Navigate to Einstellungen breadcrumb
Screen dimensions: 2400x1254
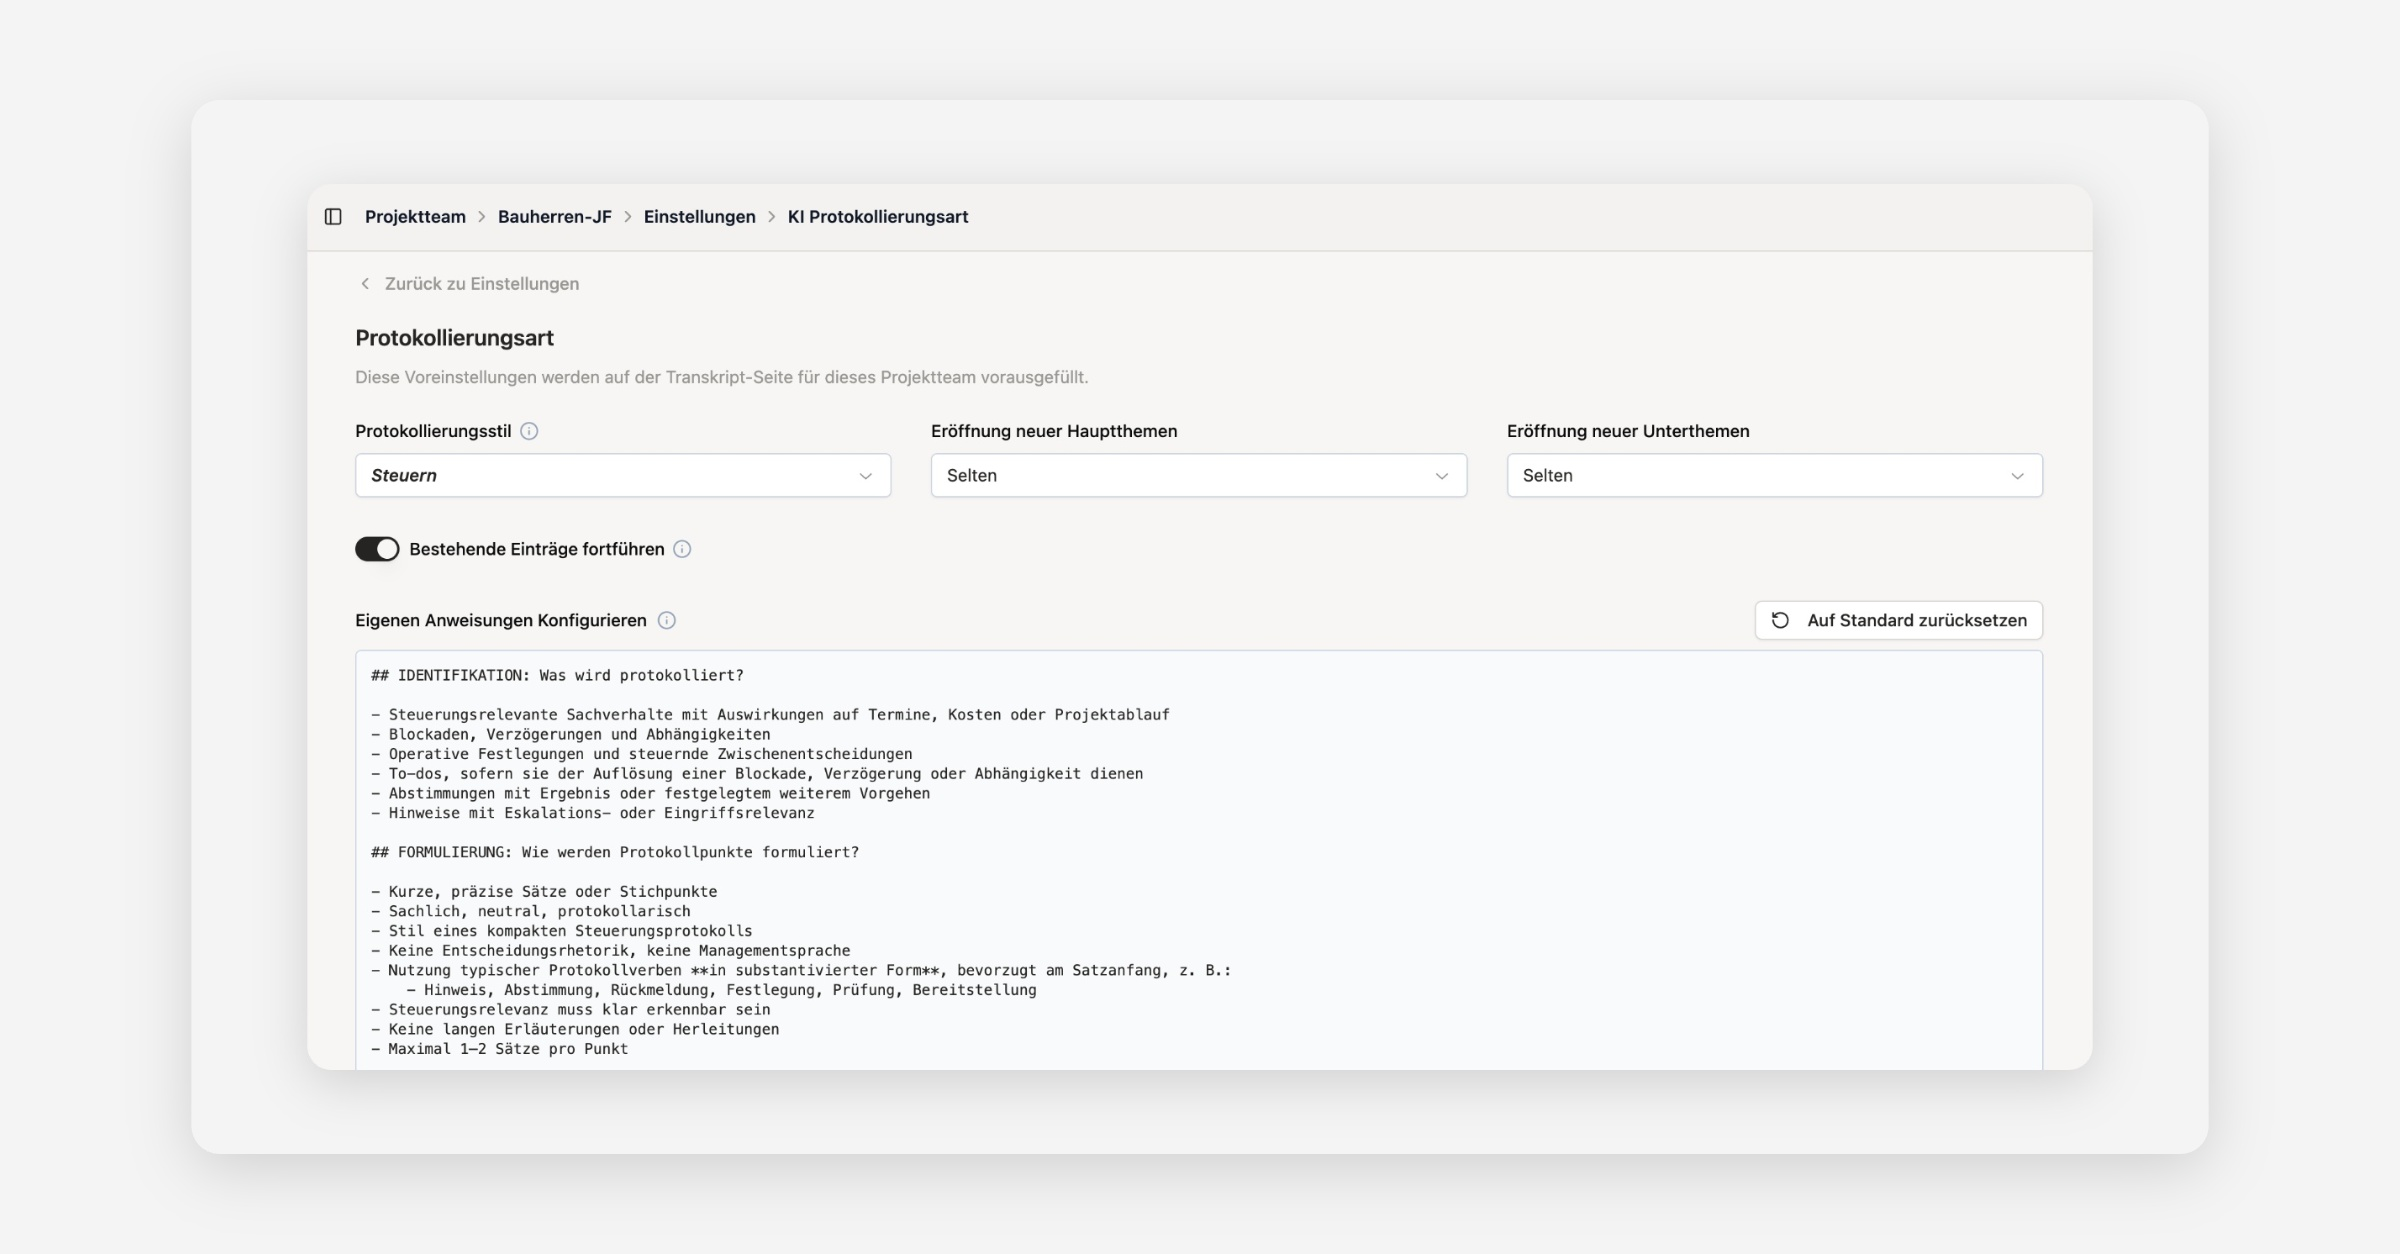699,217
